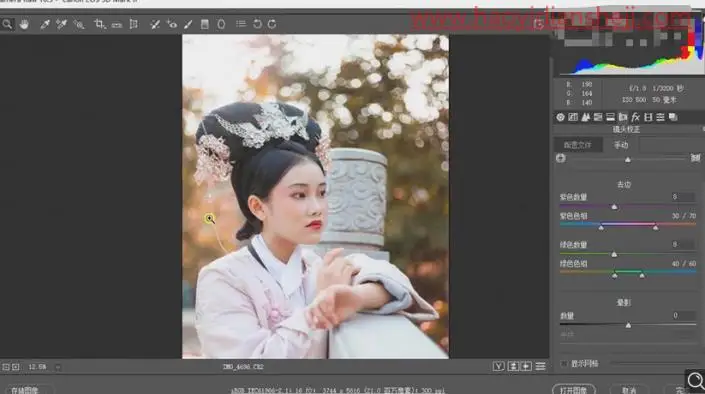
Task: Click the zoom-out minus button
Action: [x=6, y=367]
